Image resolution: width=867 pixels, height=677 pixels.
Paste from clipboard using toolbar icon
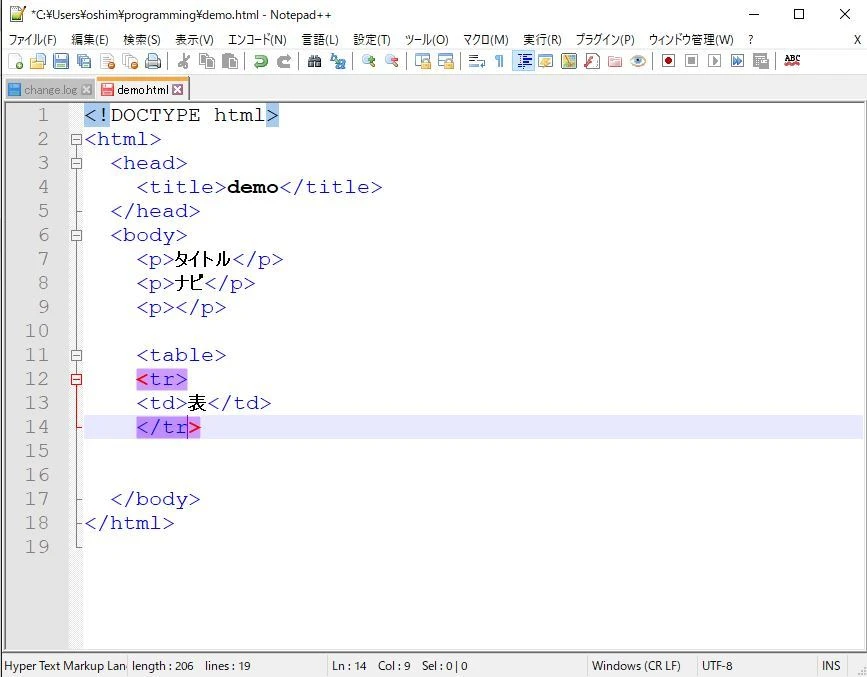click(229, 61)
